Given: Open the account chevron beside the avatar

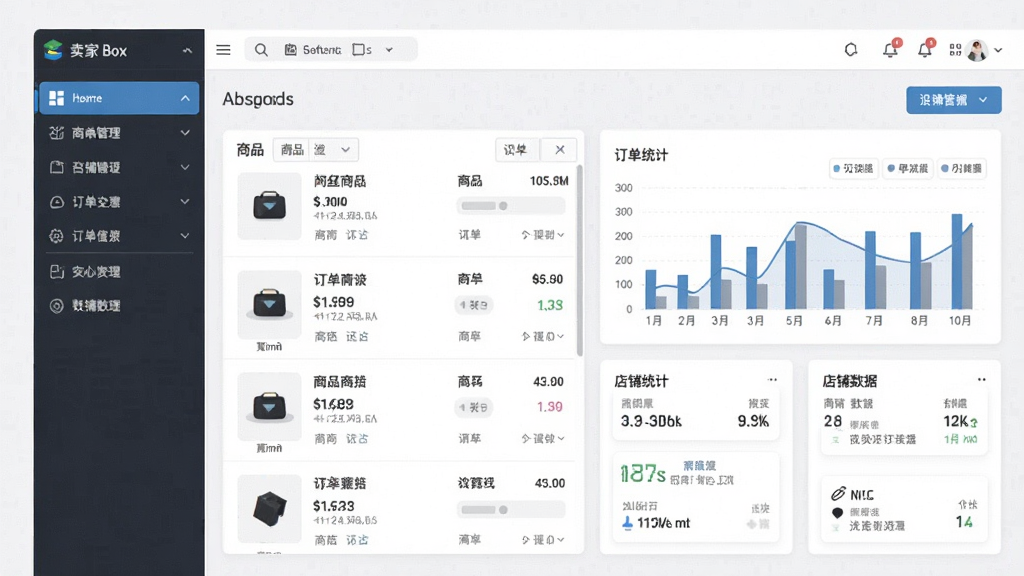Looking at the screenshot, I should pos(999,50).
